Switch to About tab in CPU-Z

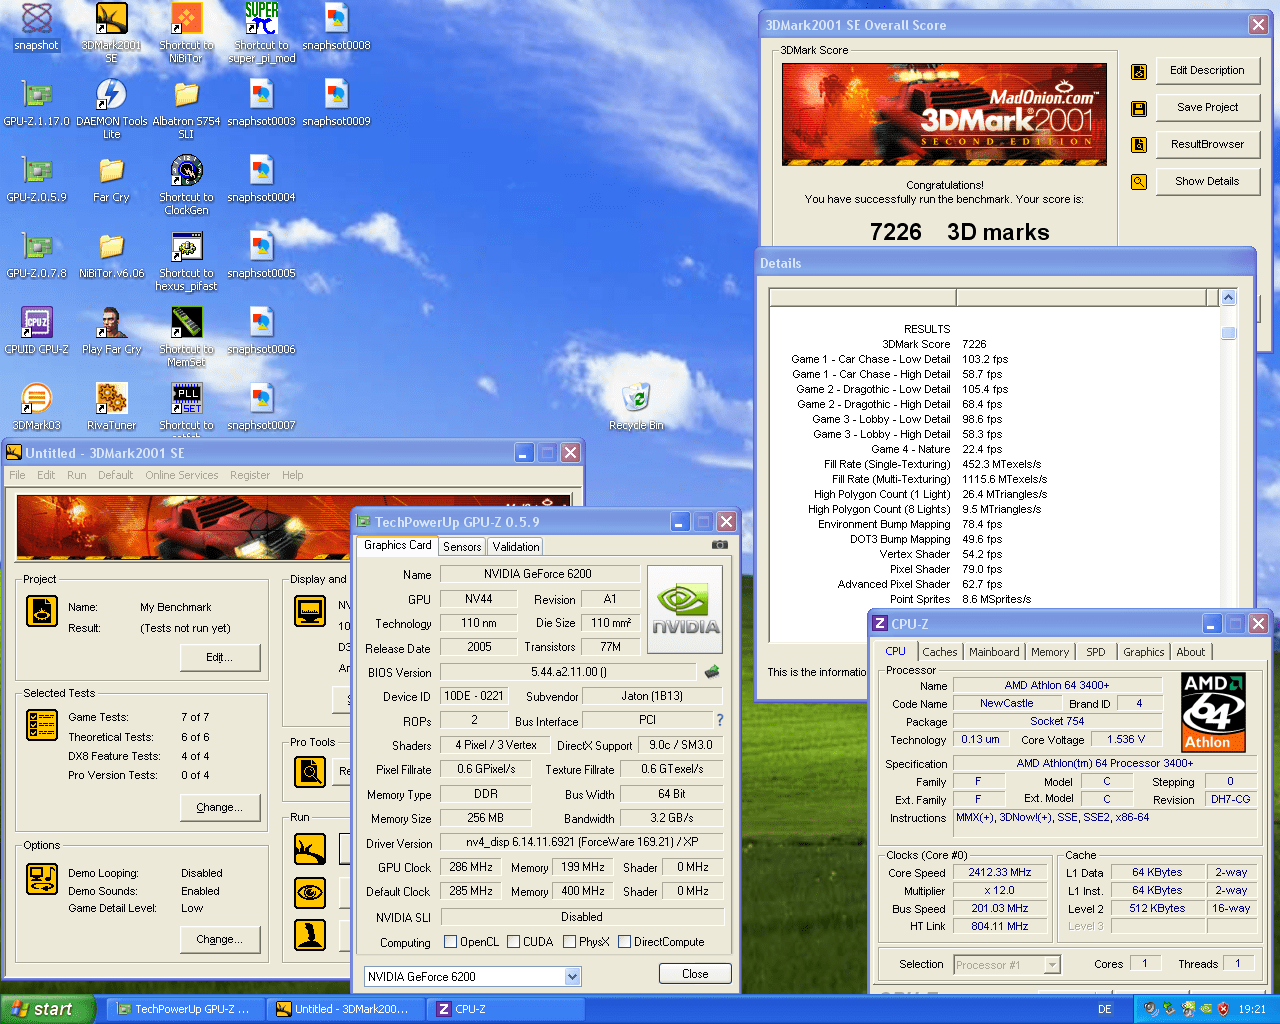[x=1191, y=652]
